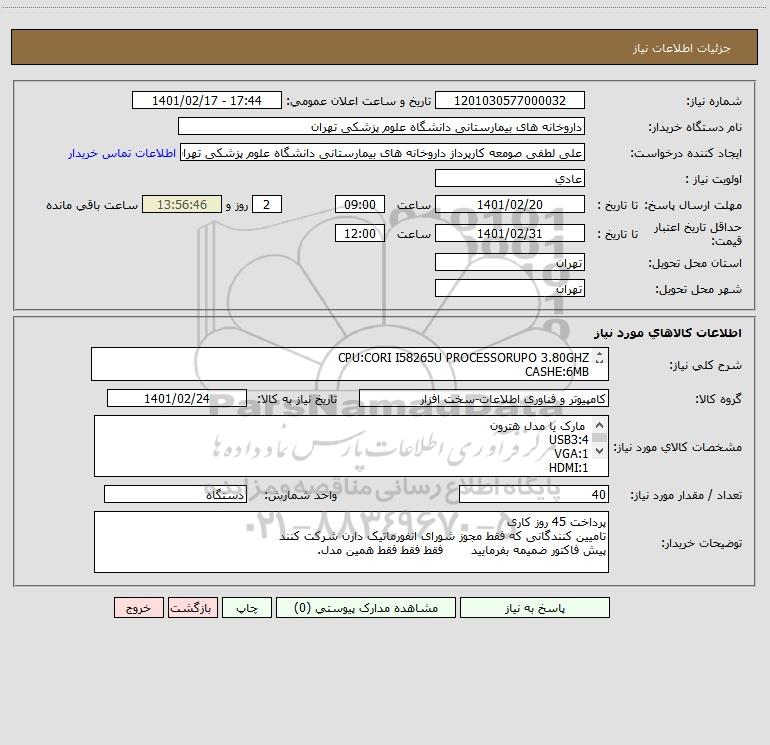This screenshot has width=770, height=745.
Task: Click 'HDMI:1' line in specifications
Action: point(568,468)
